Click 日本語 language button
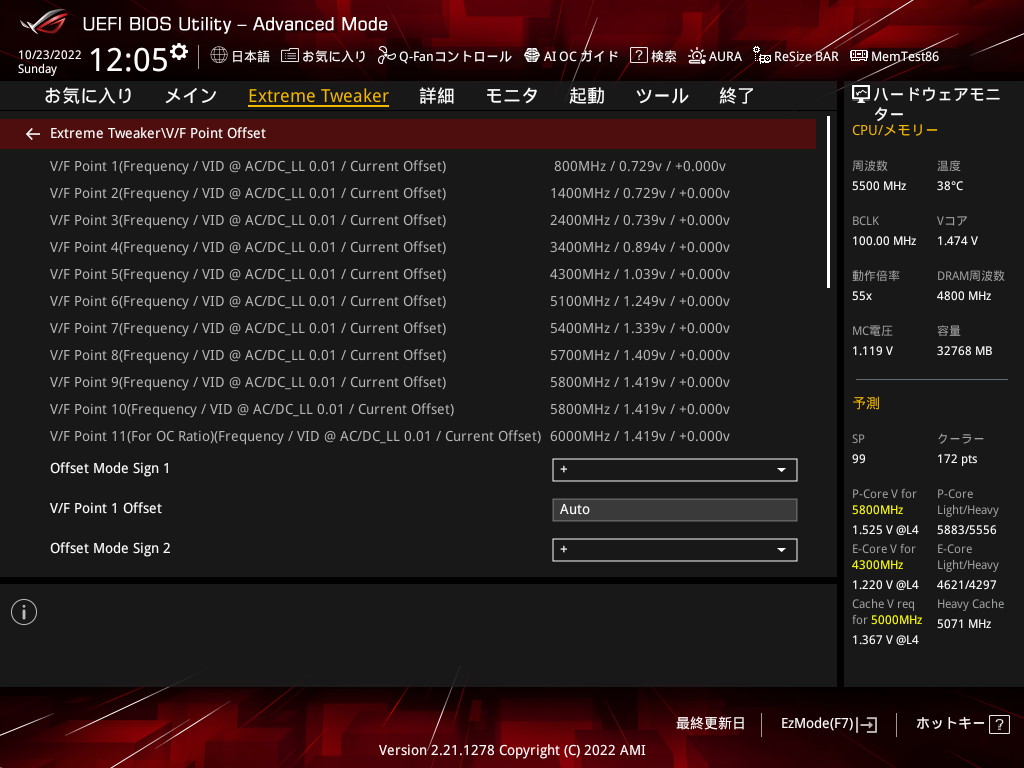Image resolution: width=1024 pixels, height=768 pixels. pos(251,56)
